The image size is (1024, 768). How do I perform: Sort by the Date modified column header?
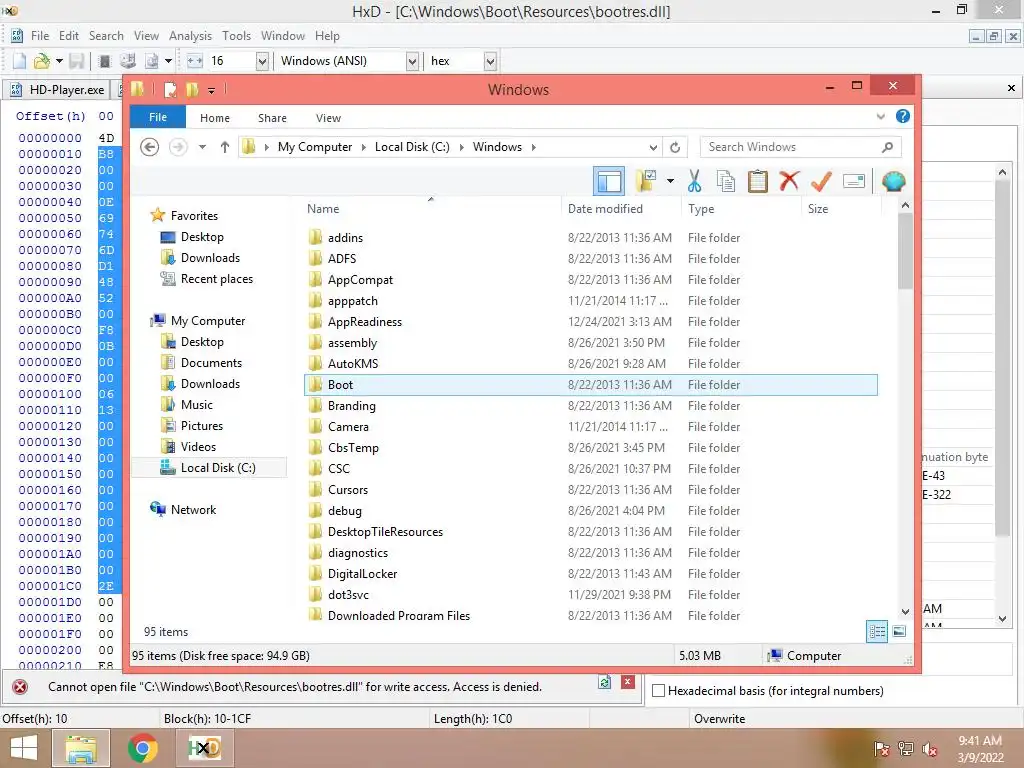tap(605, 209)
